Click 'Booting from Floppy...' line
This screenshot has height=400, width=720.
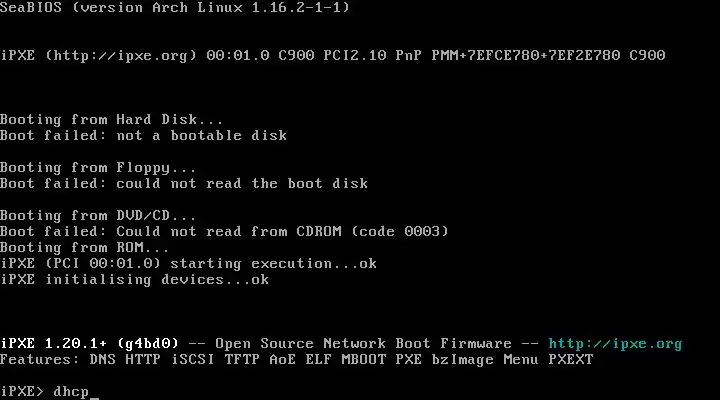click(x=98, y=167)
